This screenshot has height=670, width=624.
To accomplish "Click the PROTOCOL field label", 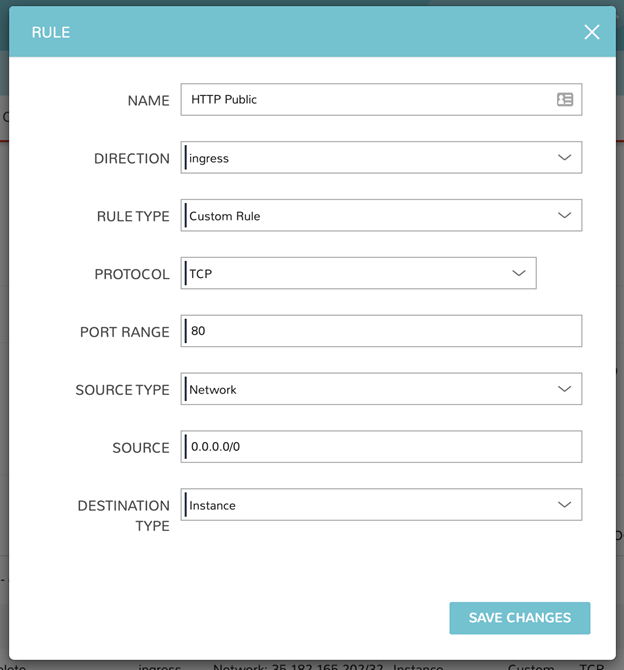I will click(132, 274).
